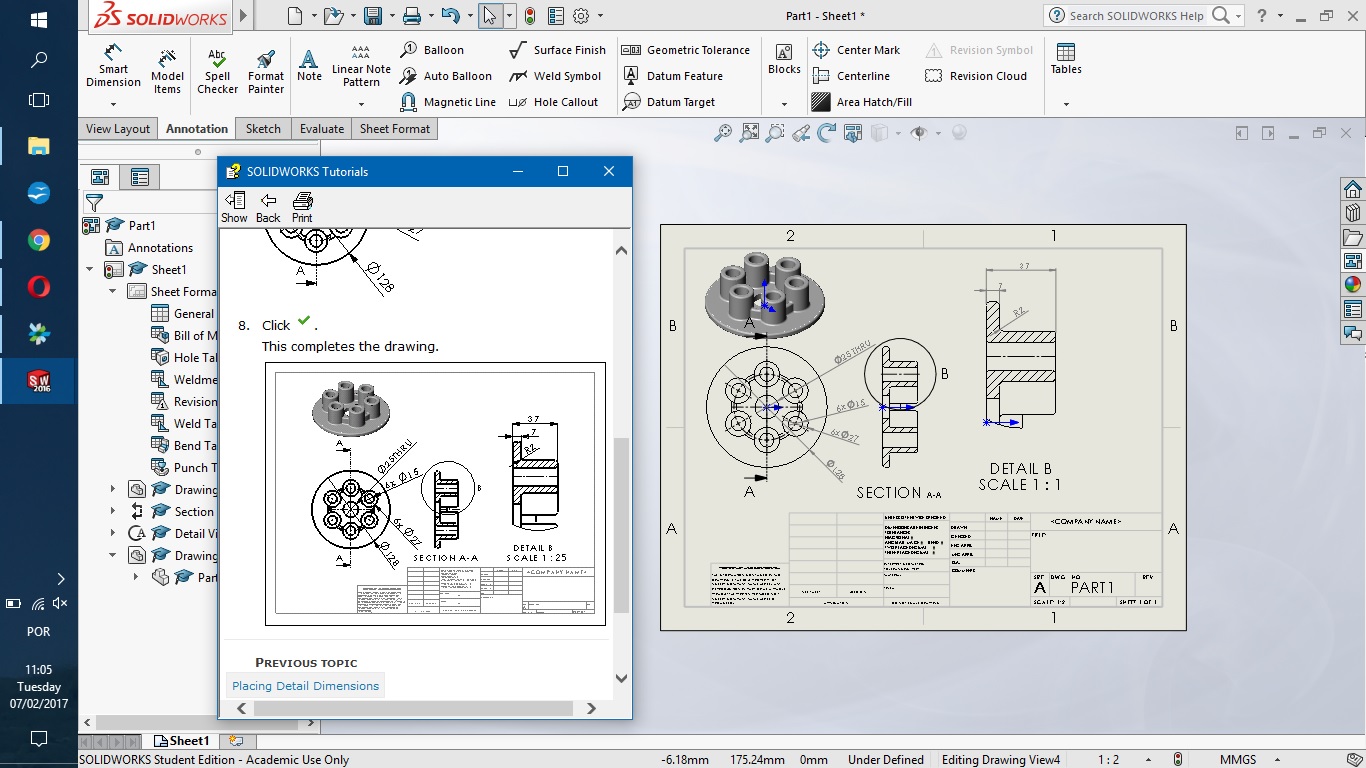Open Google Chrome from the taskbar
This screenshot has height=768, width=1366.
pyautogui.click(x=39, y=240)
